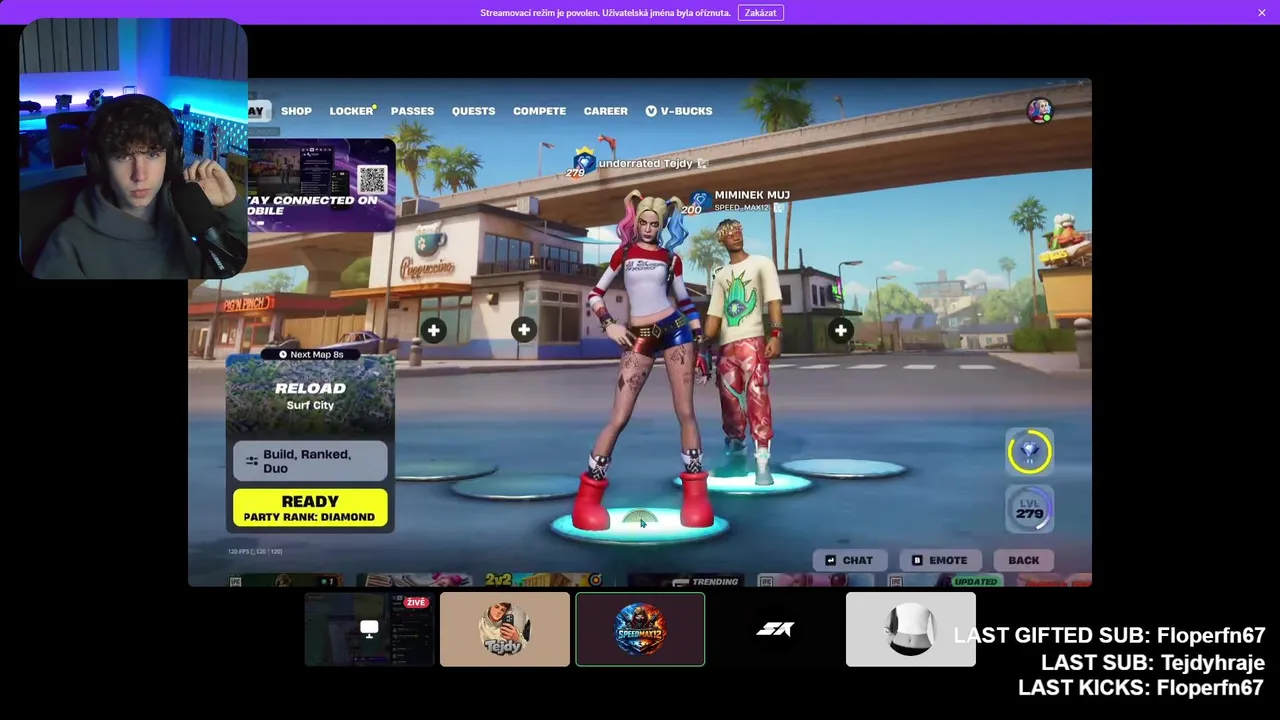
Task: Click the BACK button
Action: tap(1023, 560)
